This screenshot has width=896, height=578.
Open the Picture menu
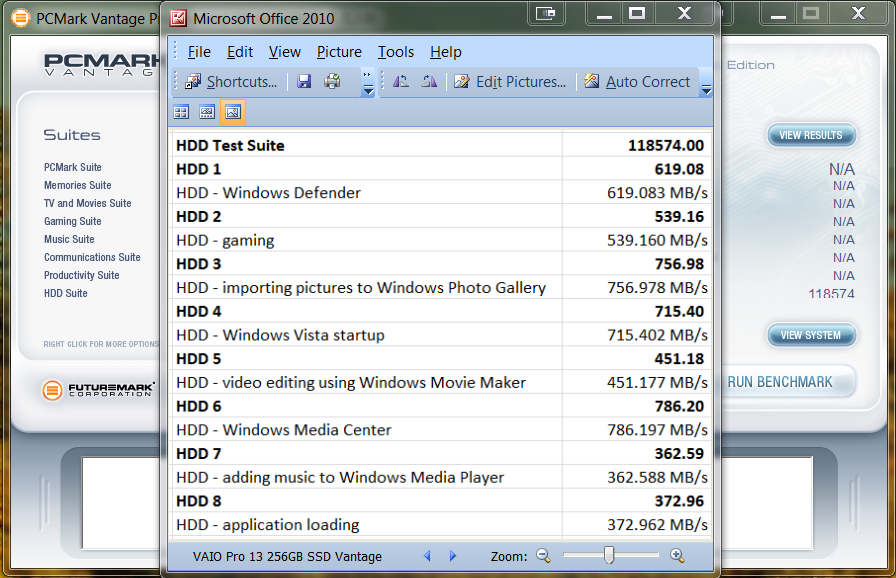[x=339, y=52]
